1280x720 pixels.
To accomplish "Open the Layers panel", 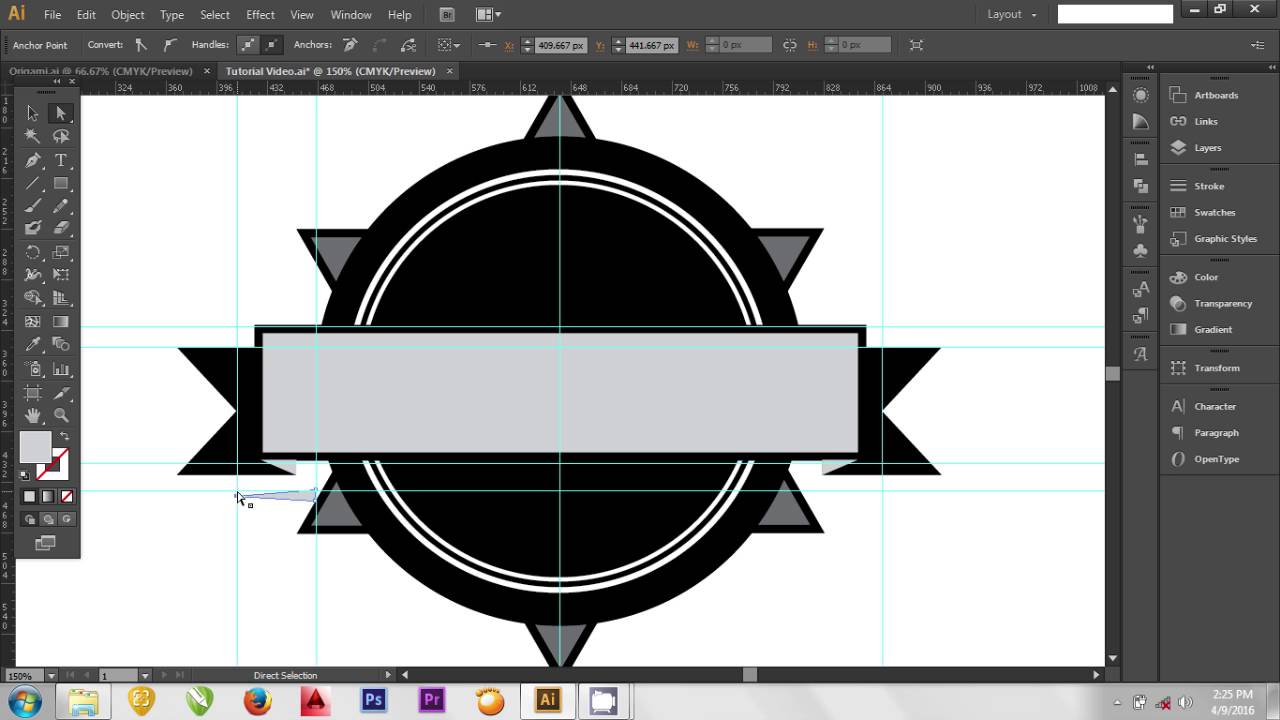I will tap(1207, 148).
